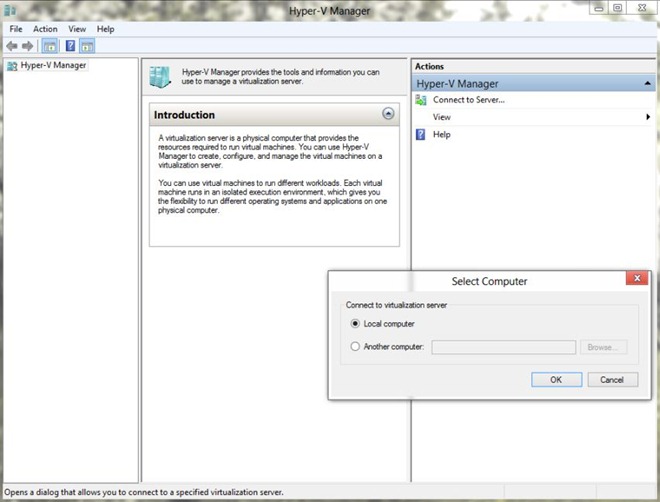The image size is (660, 502).
Task: Click the Help action in Actions pane
Action: 442,134
